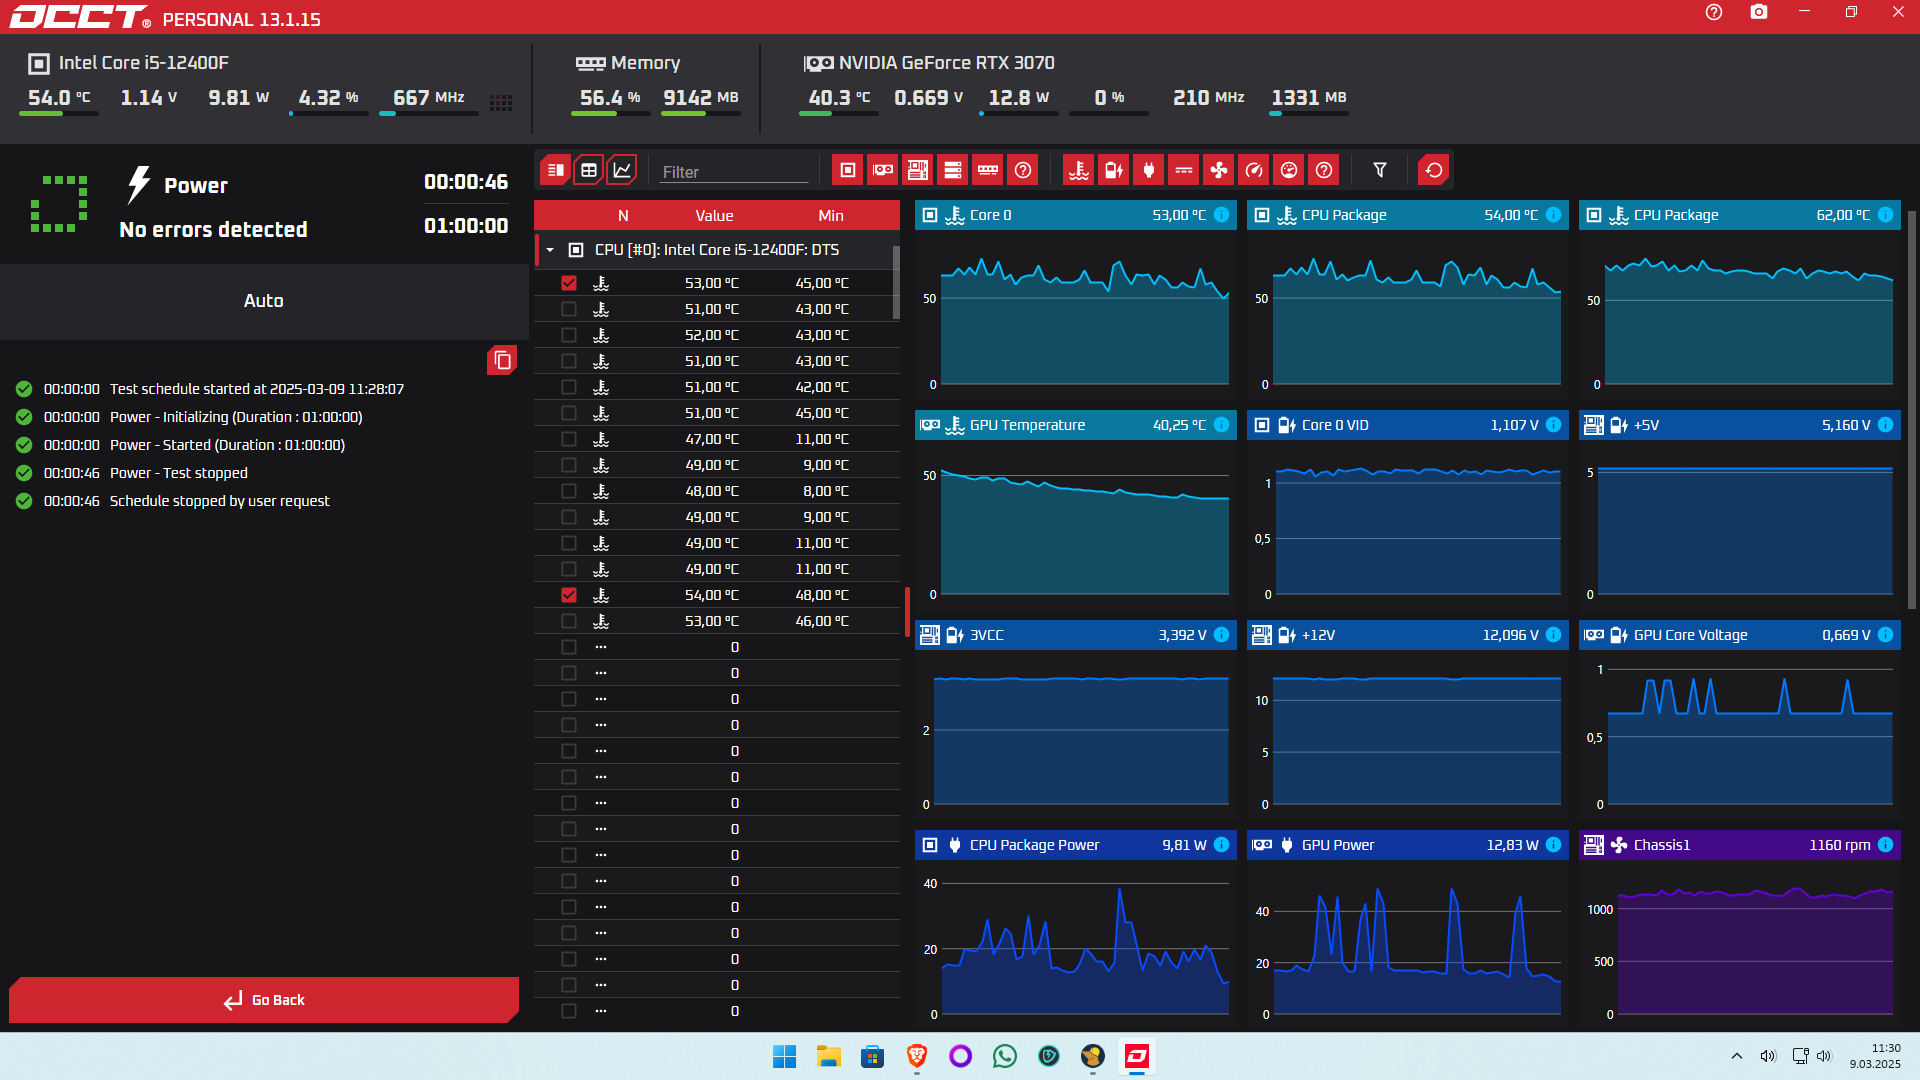1920x1080 pixels.
Task: Open info for the GPU Core Voltage graph
Action: point(1886,635)
